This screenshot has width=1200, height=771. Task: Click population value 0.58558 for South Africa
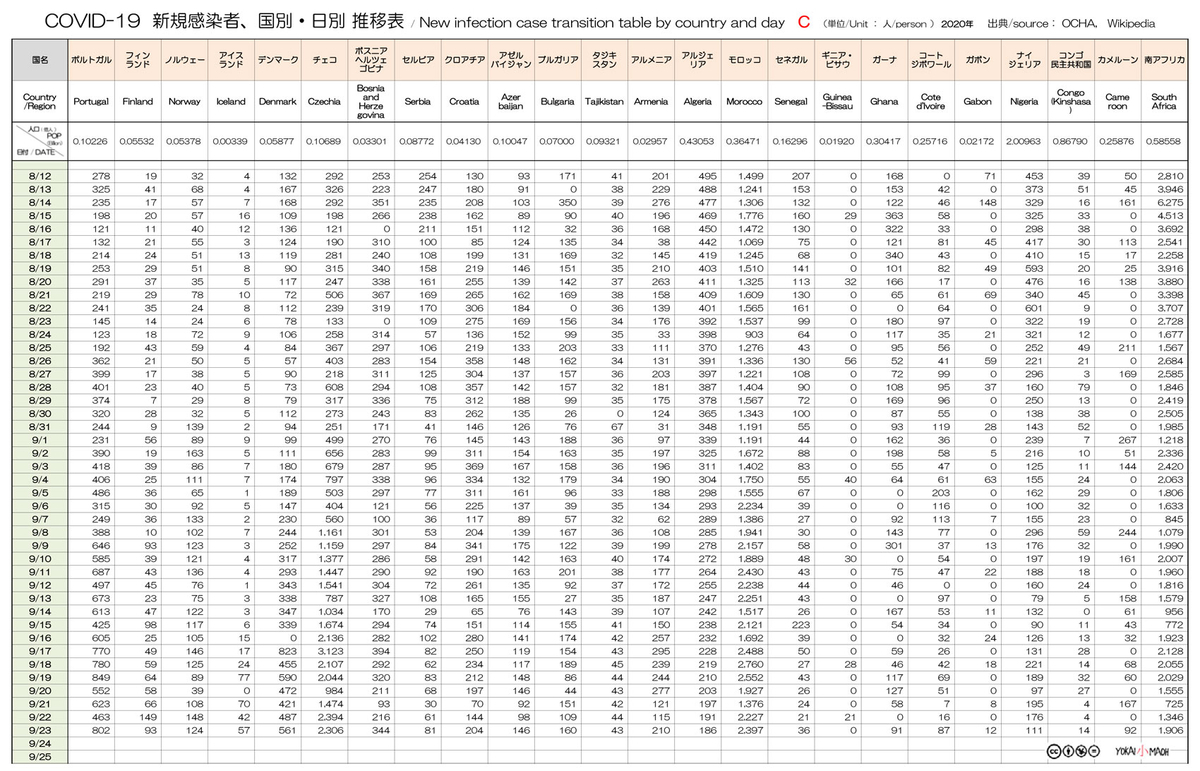click(x=1164, y=142)
